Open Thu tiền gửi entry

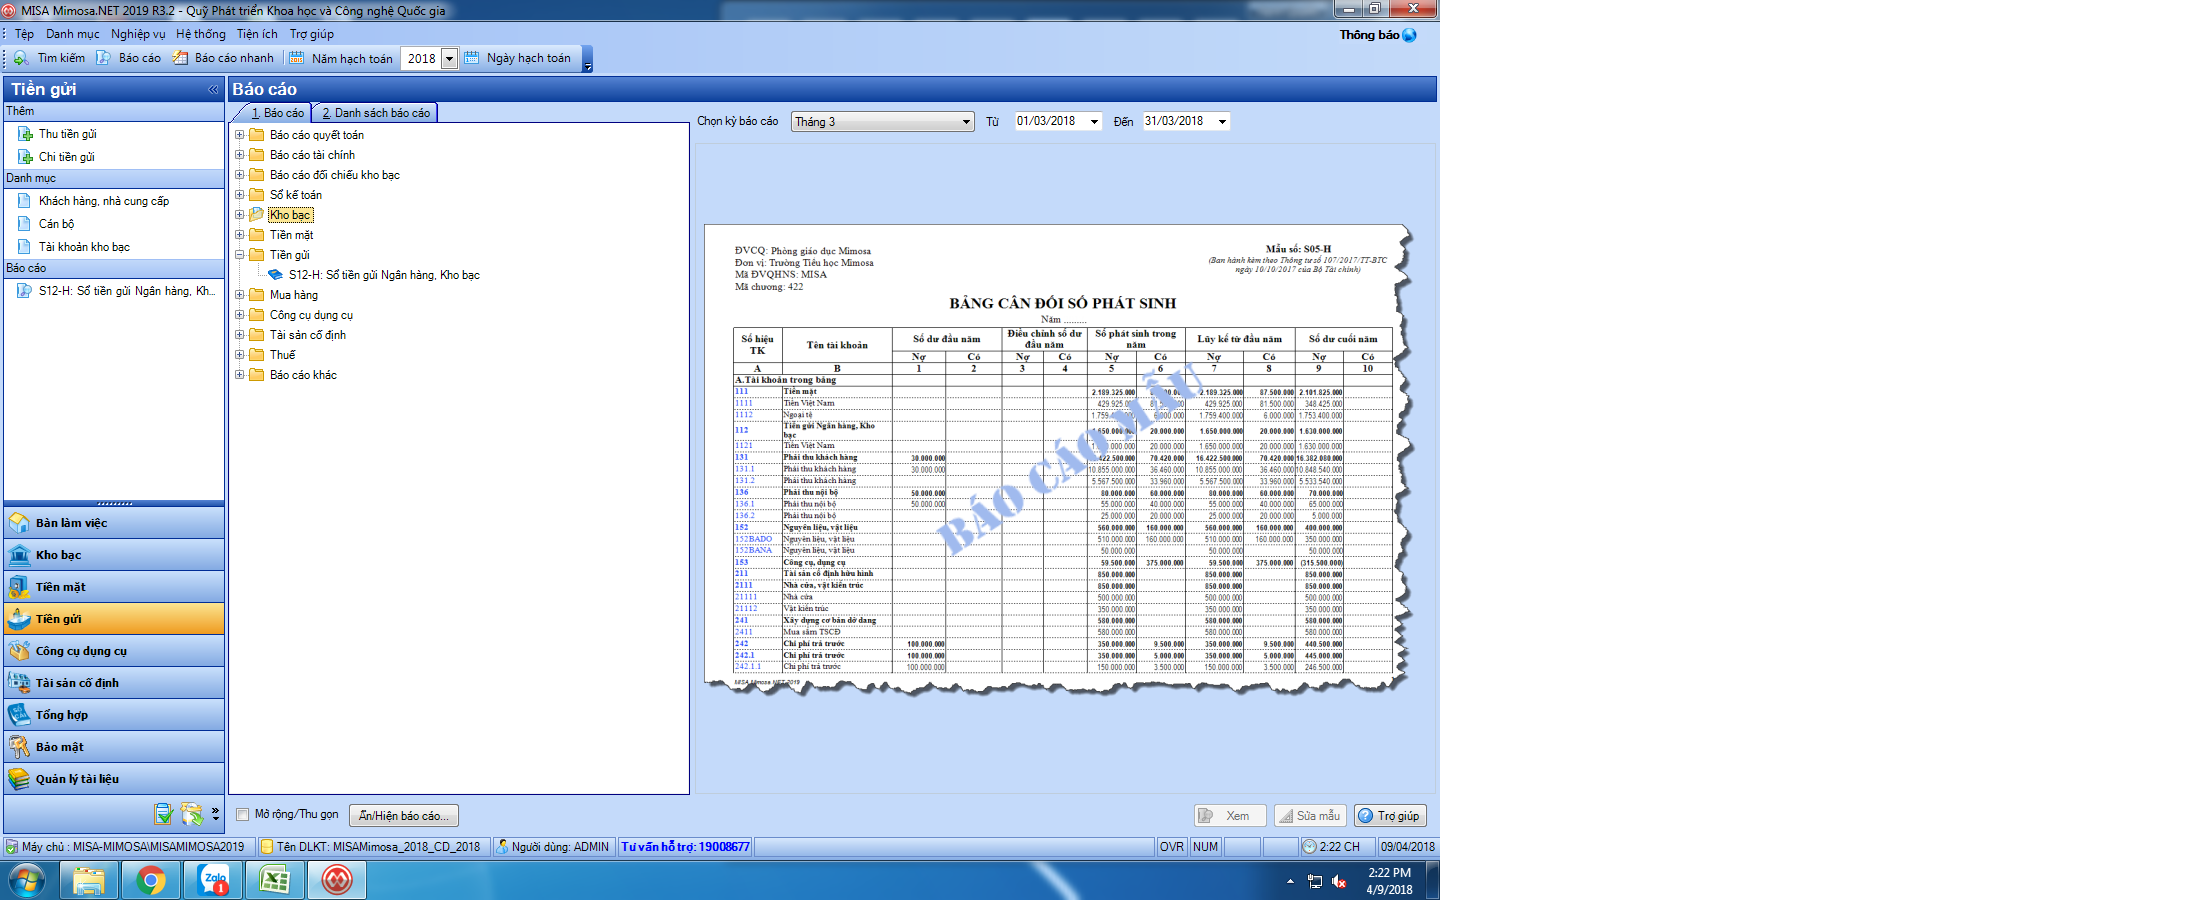68,134
